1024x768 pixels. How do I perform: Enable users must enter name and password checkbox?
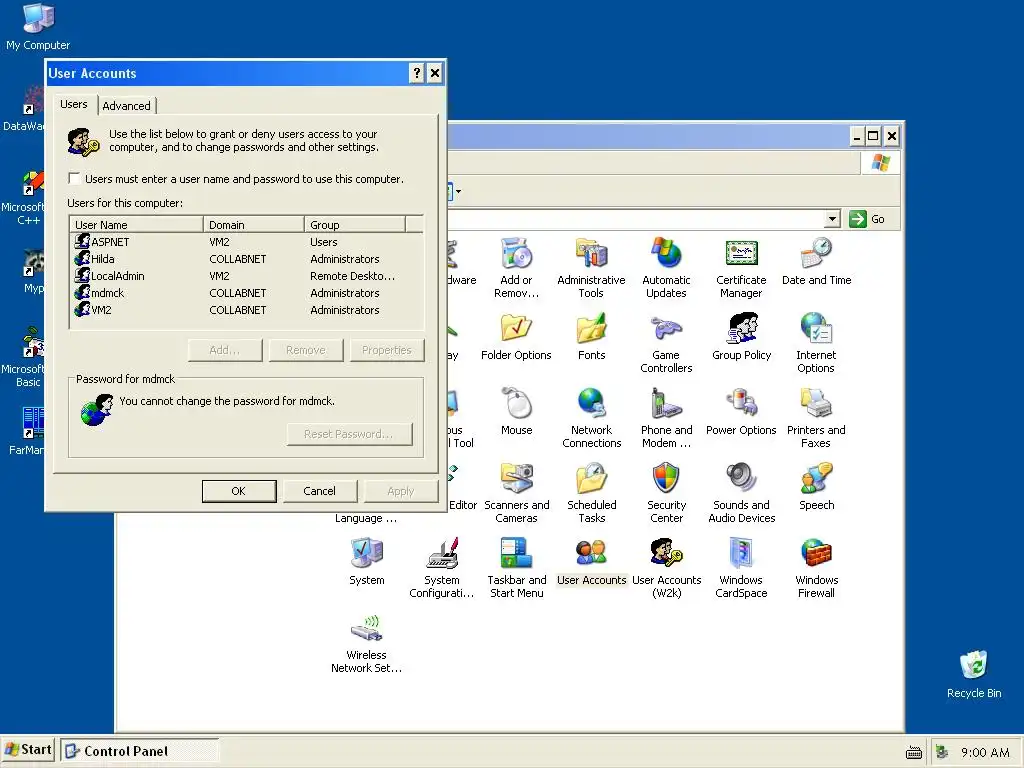(74, 178)
